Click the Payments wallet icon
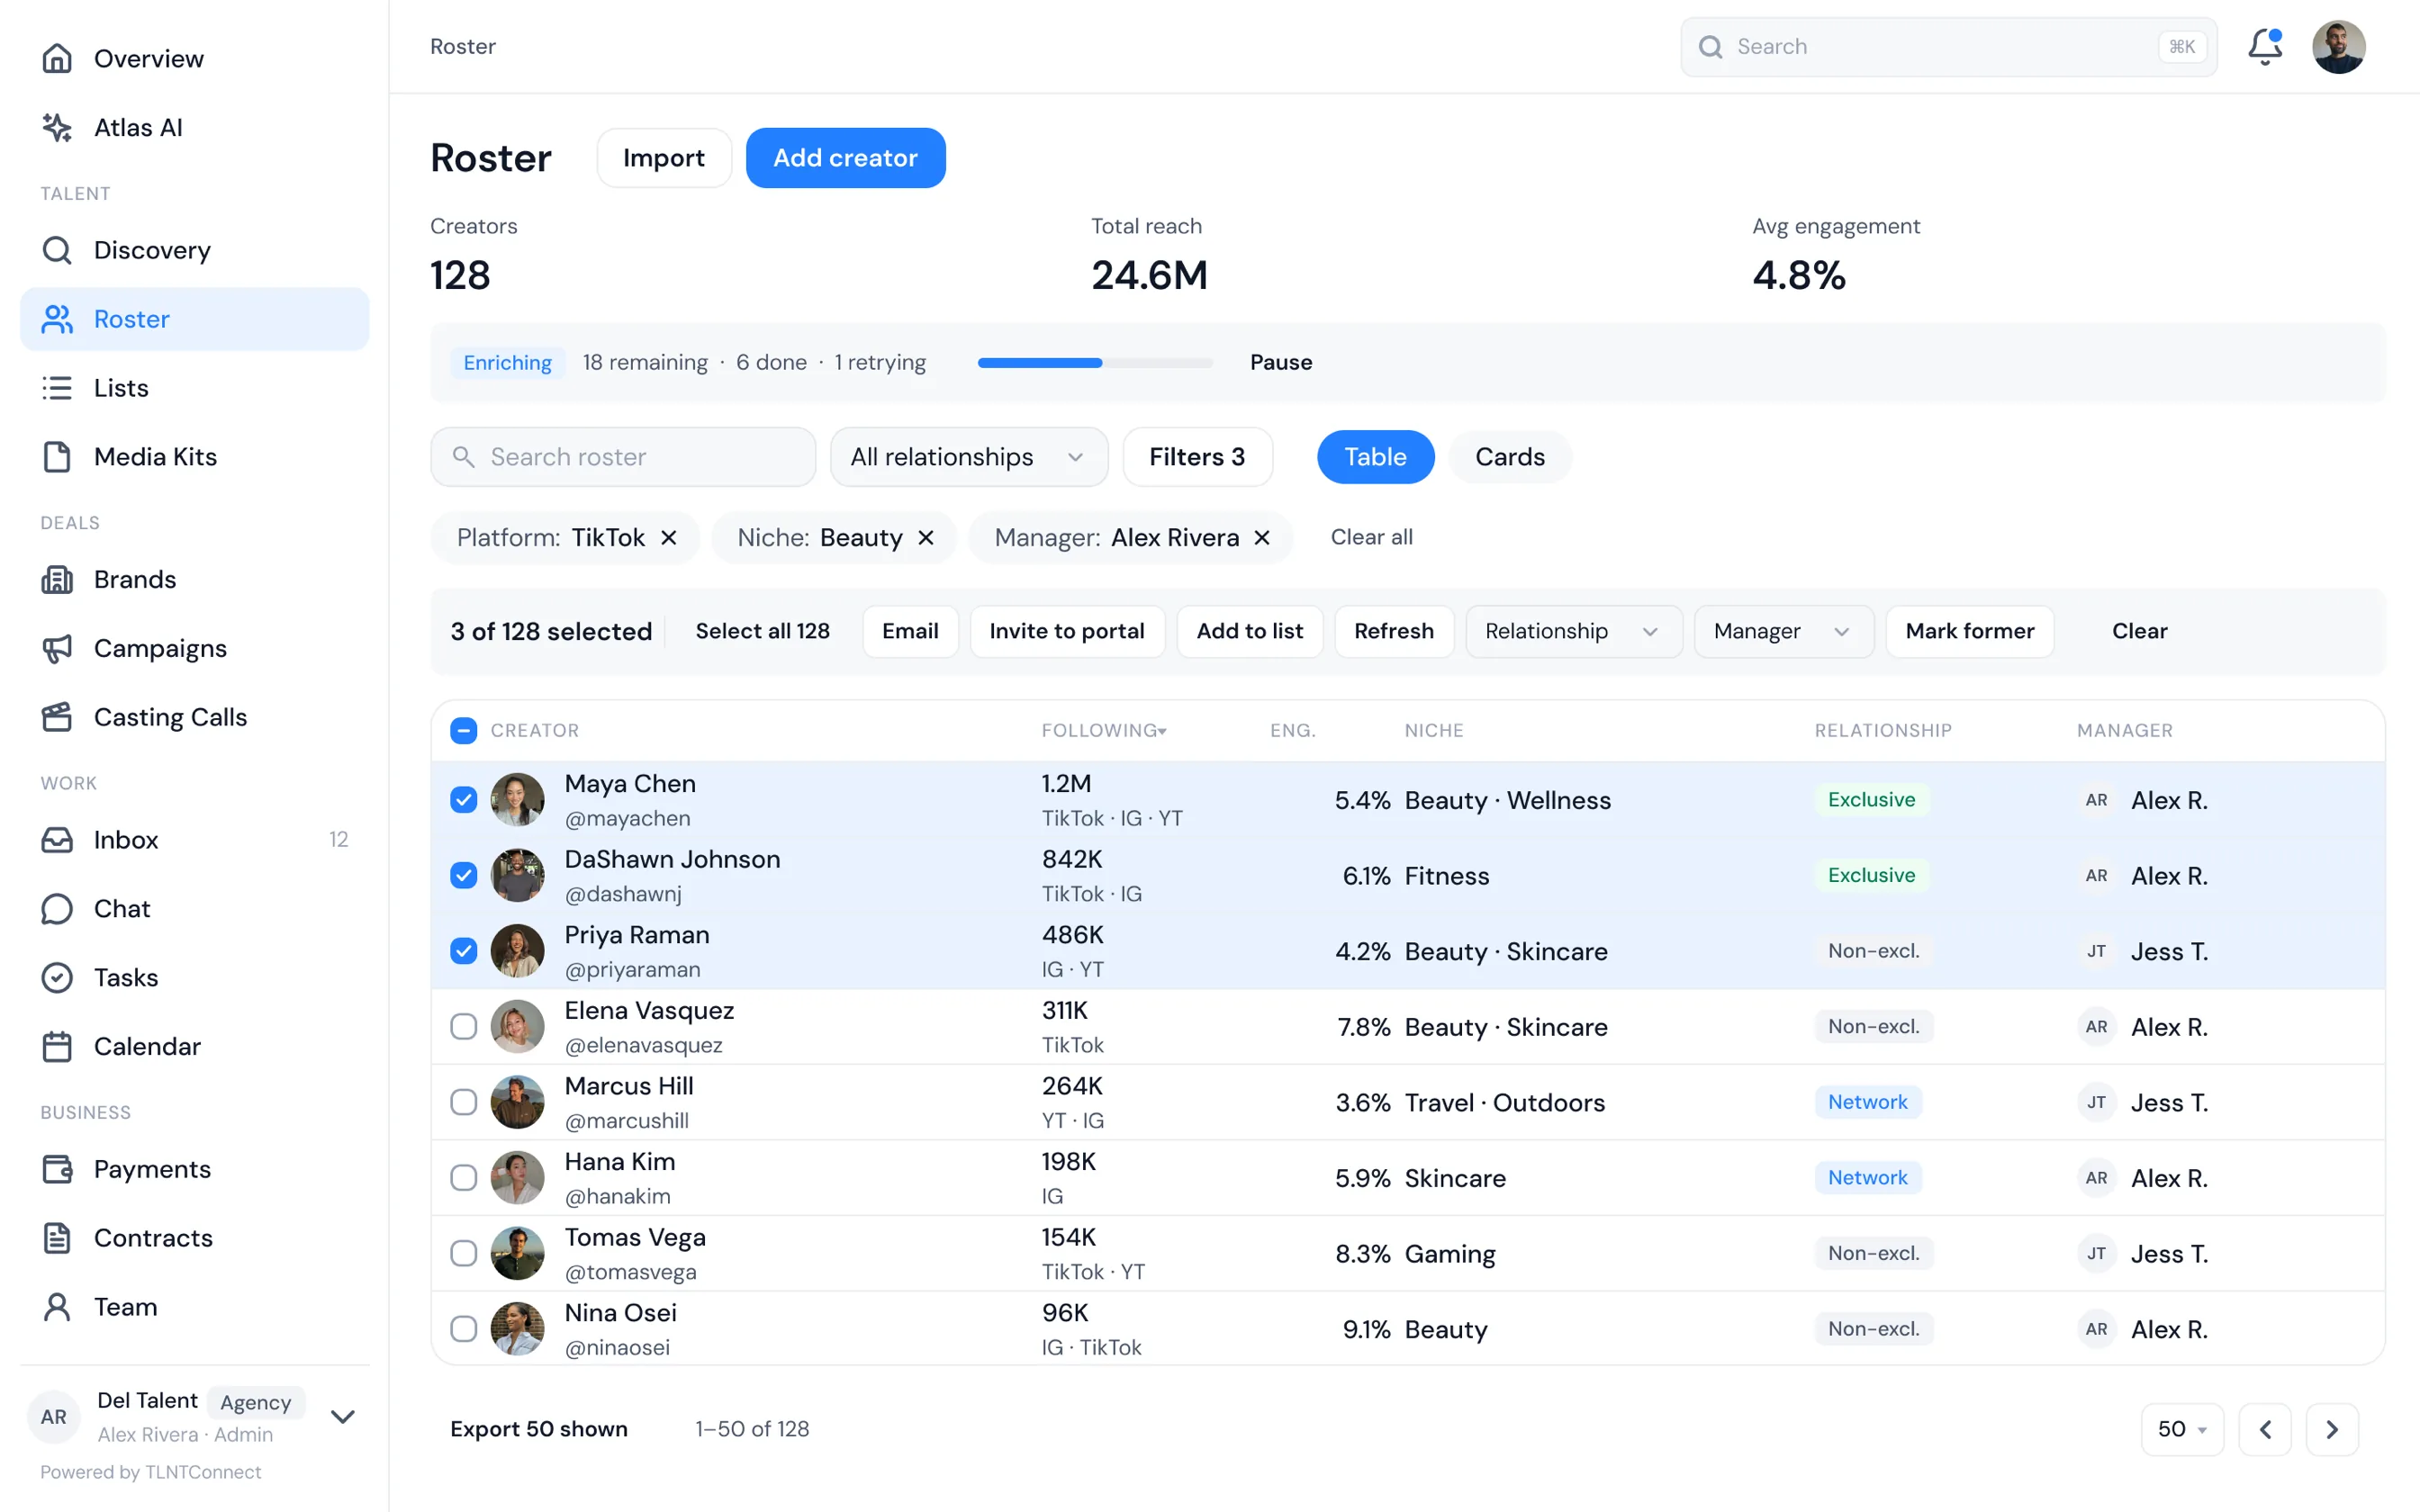 [57, 1169]
